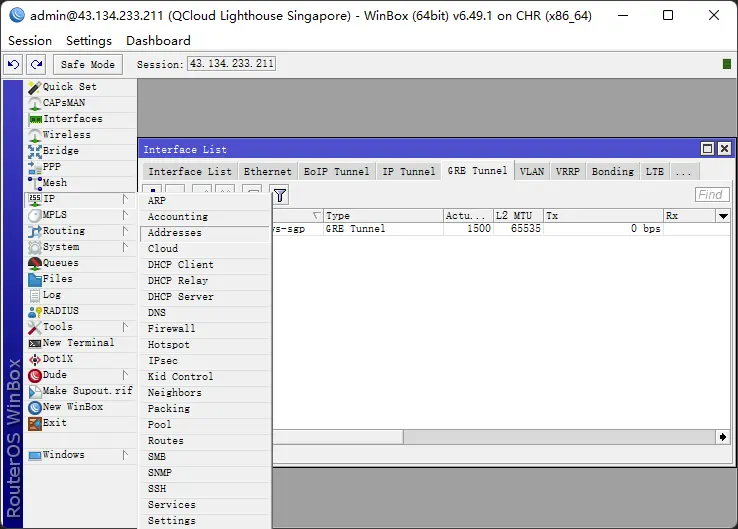The height and width of the screenshot is (529, 738).
Task: Switch to the VLAN tab
Action: (x=532, y=171)
